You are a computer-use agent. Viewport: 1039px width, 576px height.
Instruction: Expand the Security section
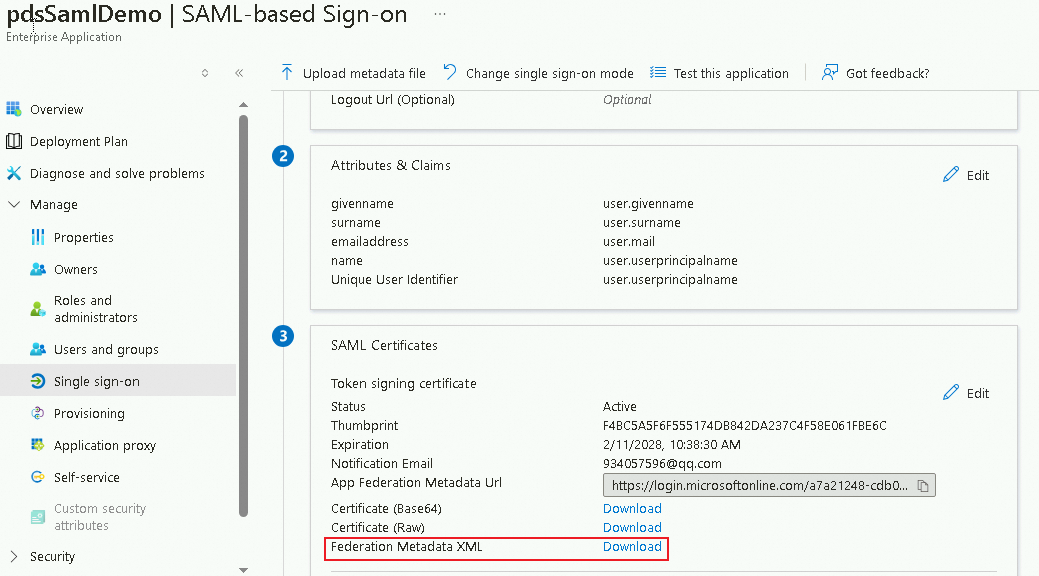tap(13, 556)
